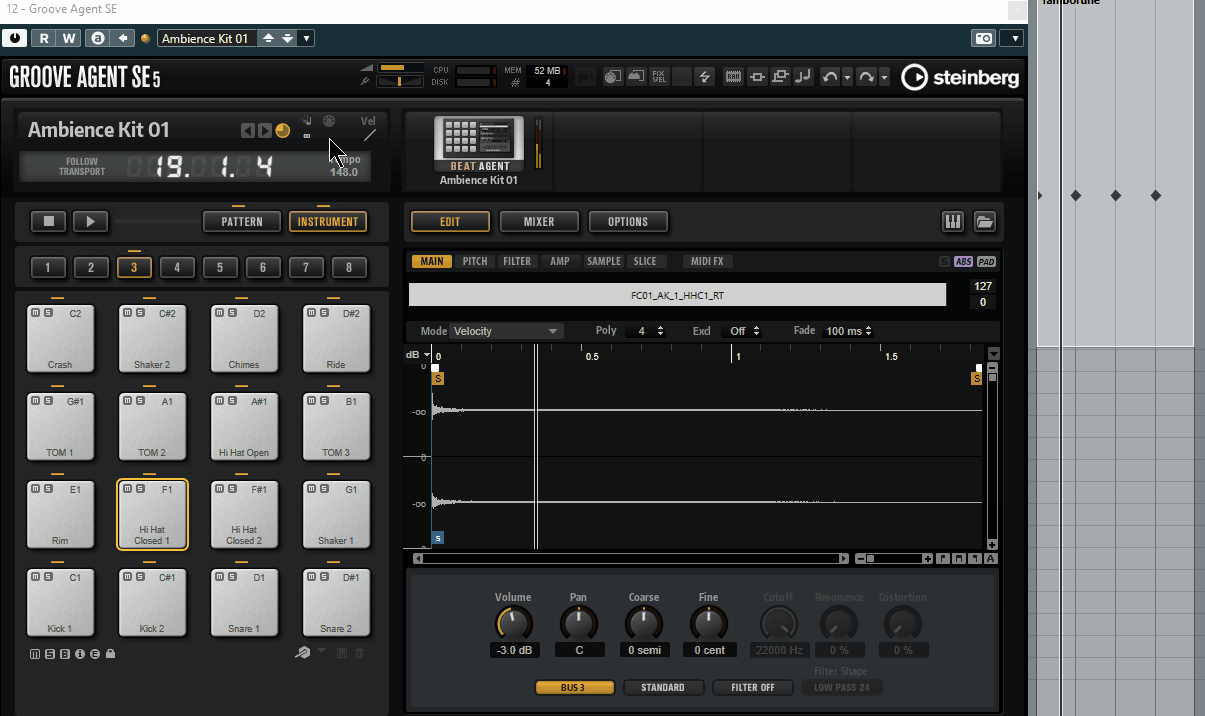This screenshot has width=1205, height=716.
Task: Open the BUS 3 output selector
Action: click(x=575, y=687)
